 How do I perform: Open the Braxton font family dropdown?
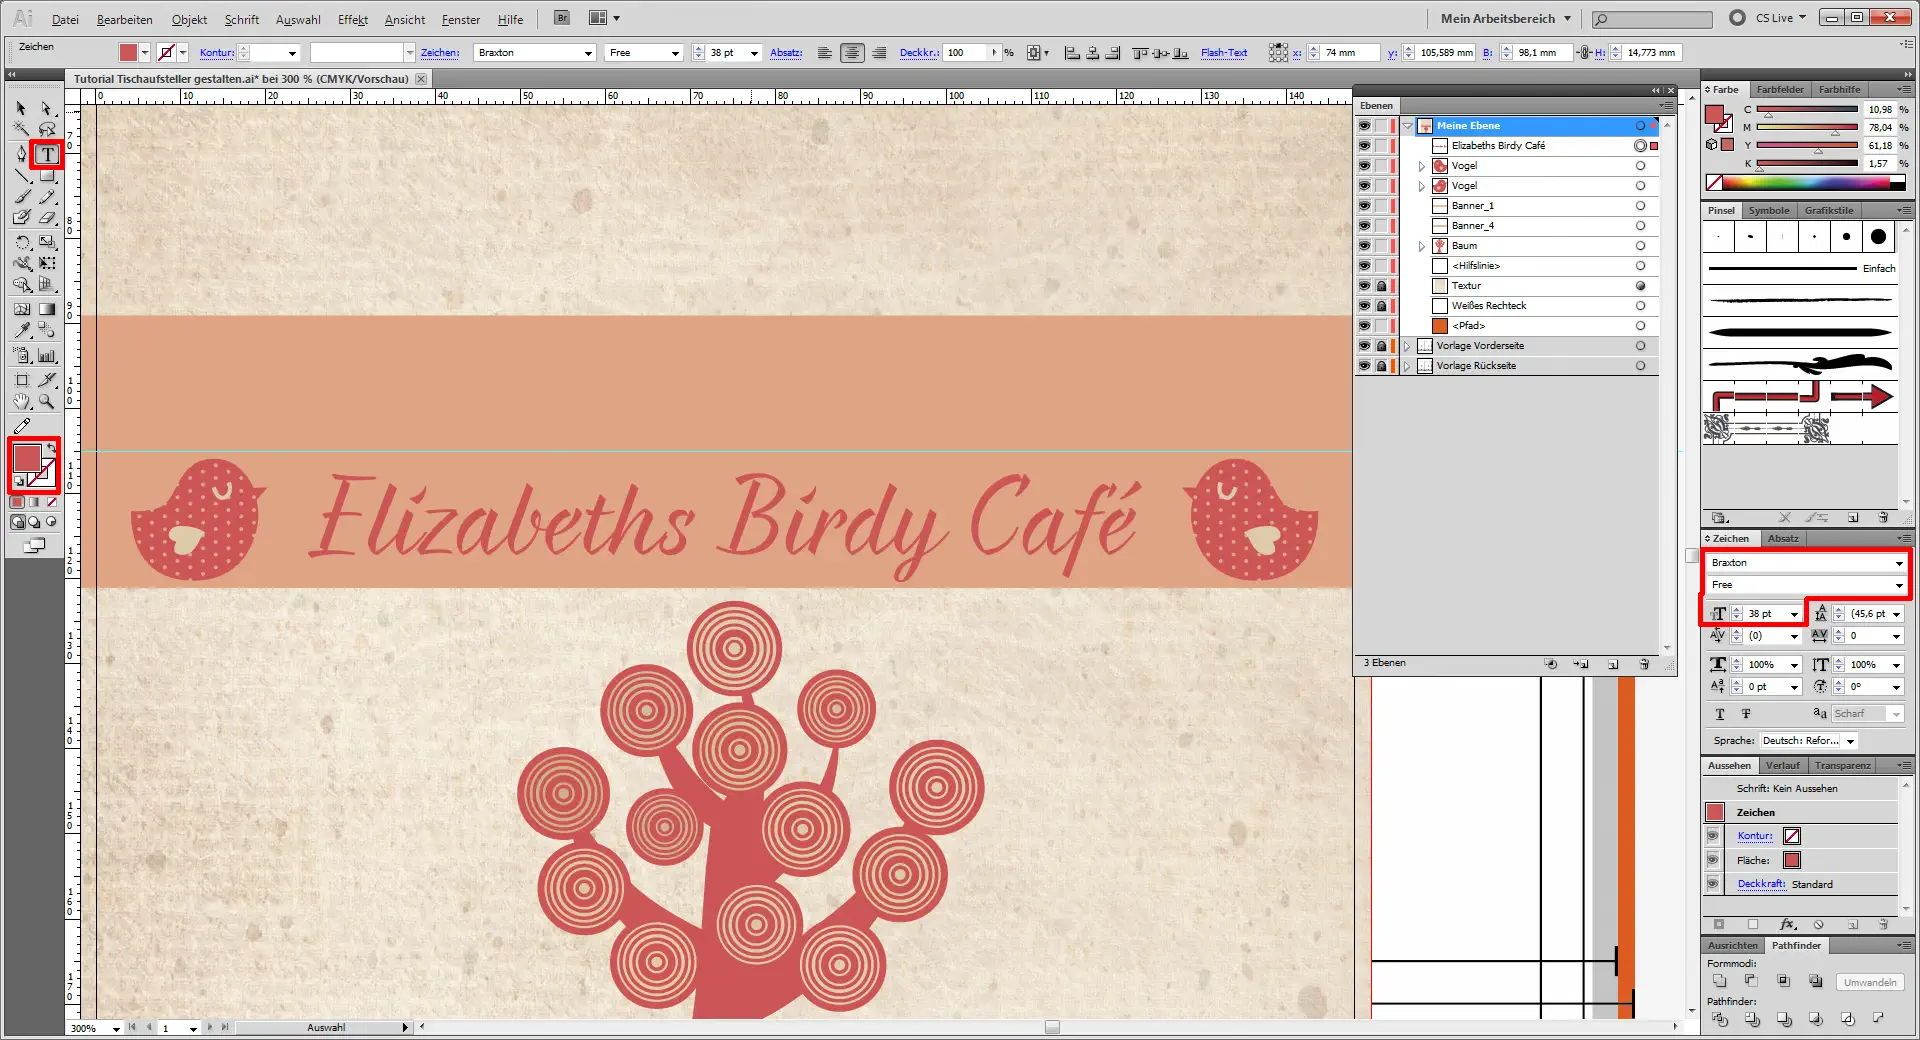(1898, 563)
